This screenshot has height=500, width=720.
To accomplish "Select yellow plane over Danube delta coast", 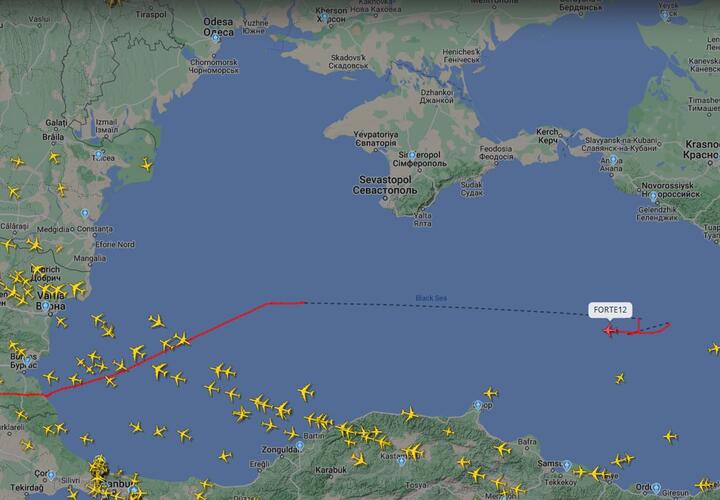I will (146, 164).
